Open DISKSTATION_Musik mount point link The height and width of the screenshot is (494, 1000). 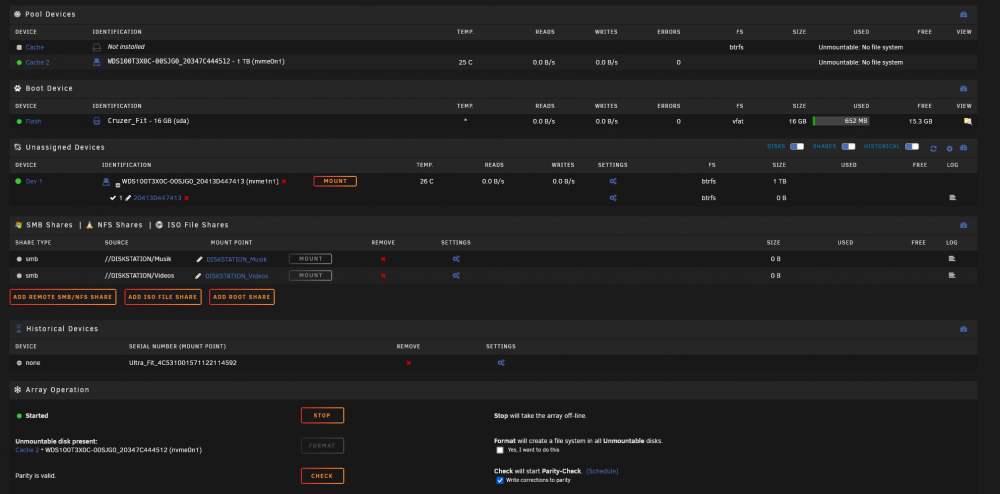pos(237,259)
